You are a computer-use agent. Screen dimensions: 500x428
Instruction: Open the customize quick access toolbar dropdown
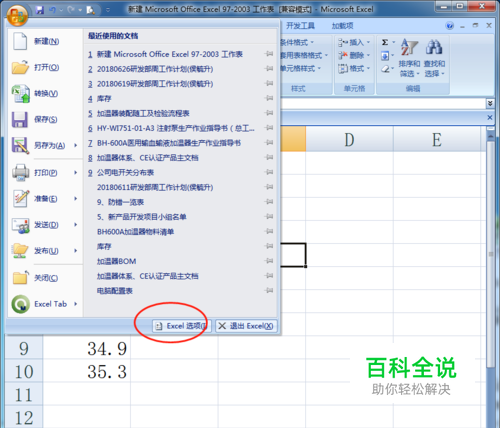pos(108,10)
